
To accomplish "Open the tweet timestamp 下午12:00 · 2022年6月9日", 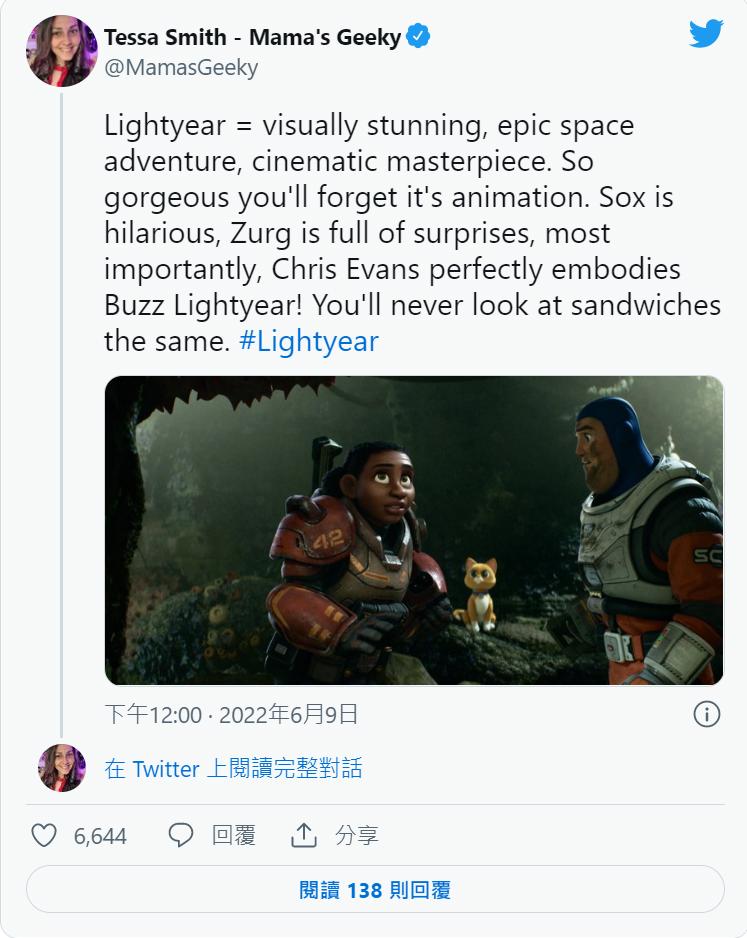I will point(231,714).
